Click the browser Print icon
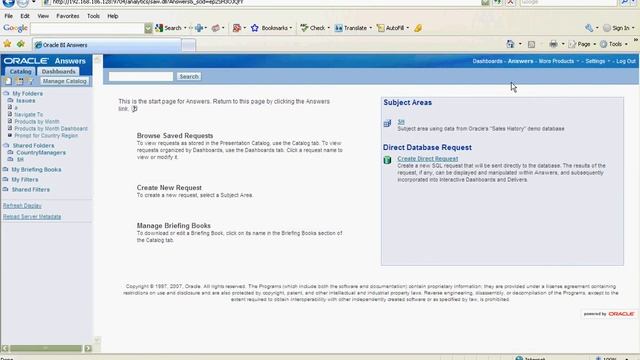Image resolution: width=640 pixels, height=360 pixels. click(x=553, y=44)
